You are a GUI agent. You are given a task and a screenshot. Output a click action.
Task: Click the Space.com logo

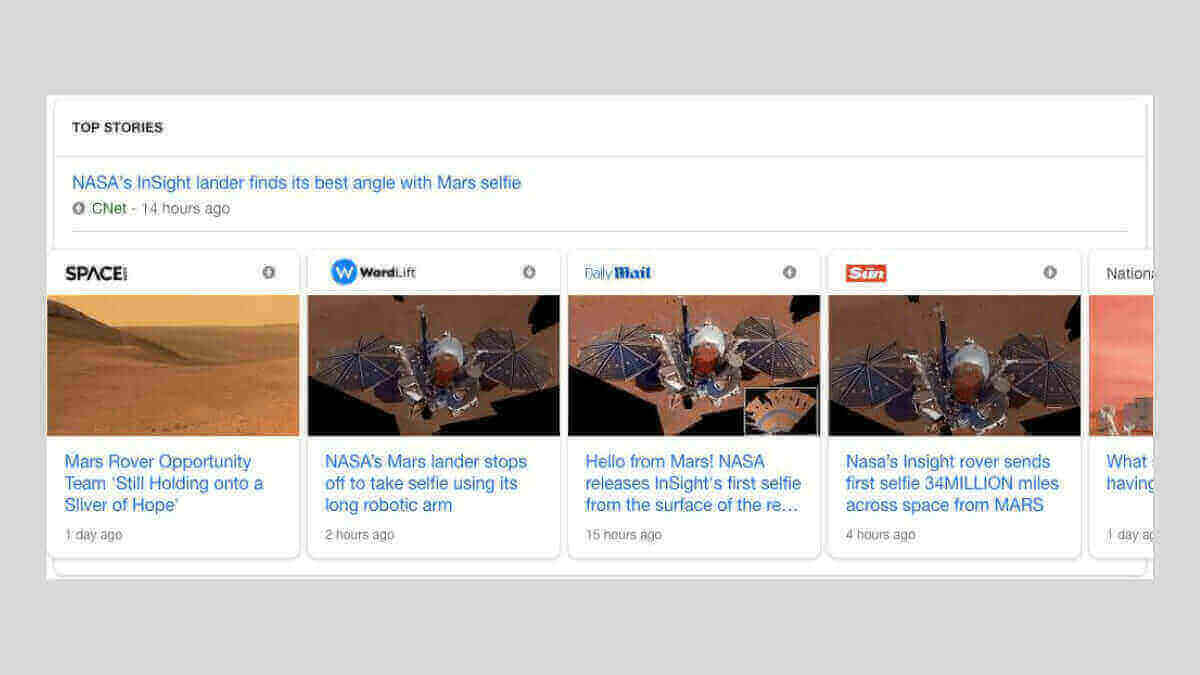(96, 273)
